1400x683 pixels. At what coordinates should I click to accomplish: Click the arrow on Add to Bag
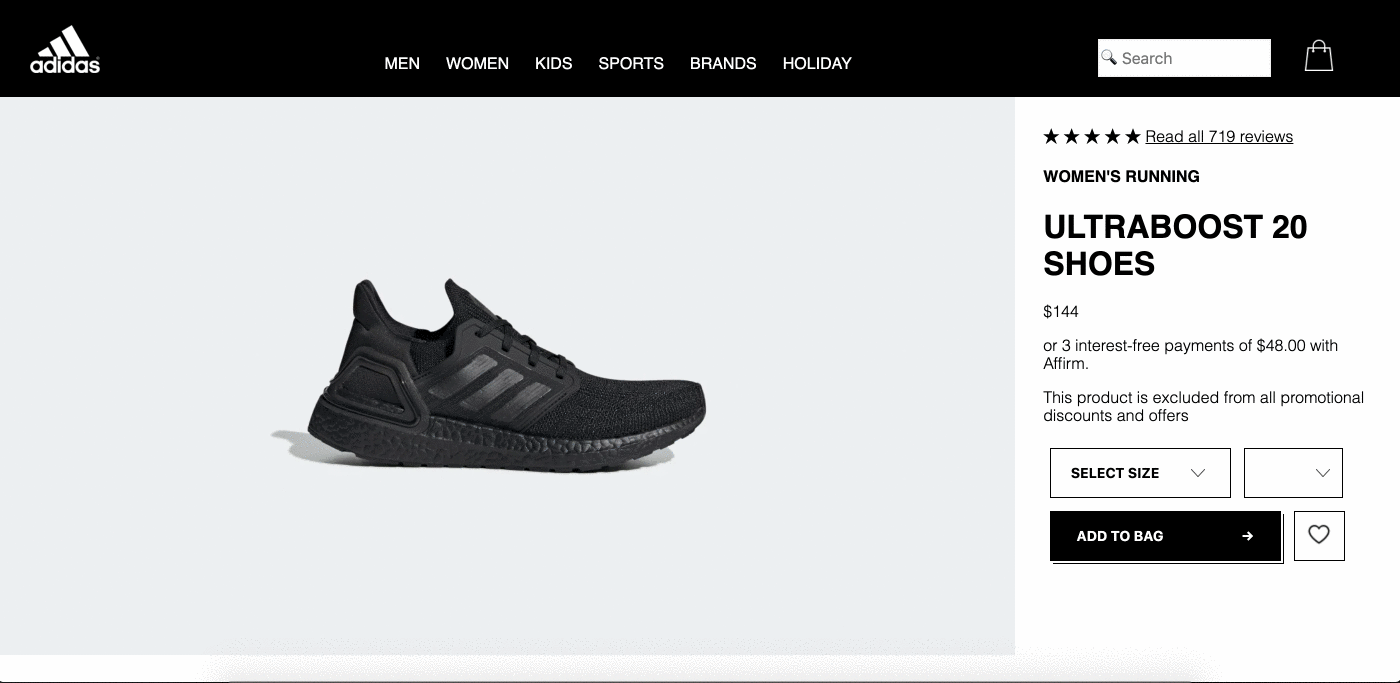pyautogui.click(x=1247, y=536)
